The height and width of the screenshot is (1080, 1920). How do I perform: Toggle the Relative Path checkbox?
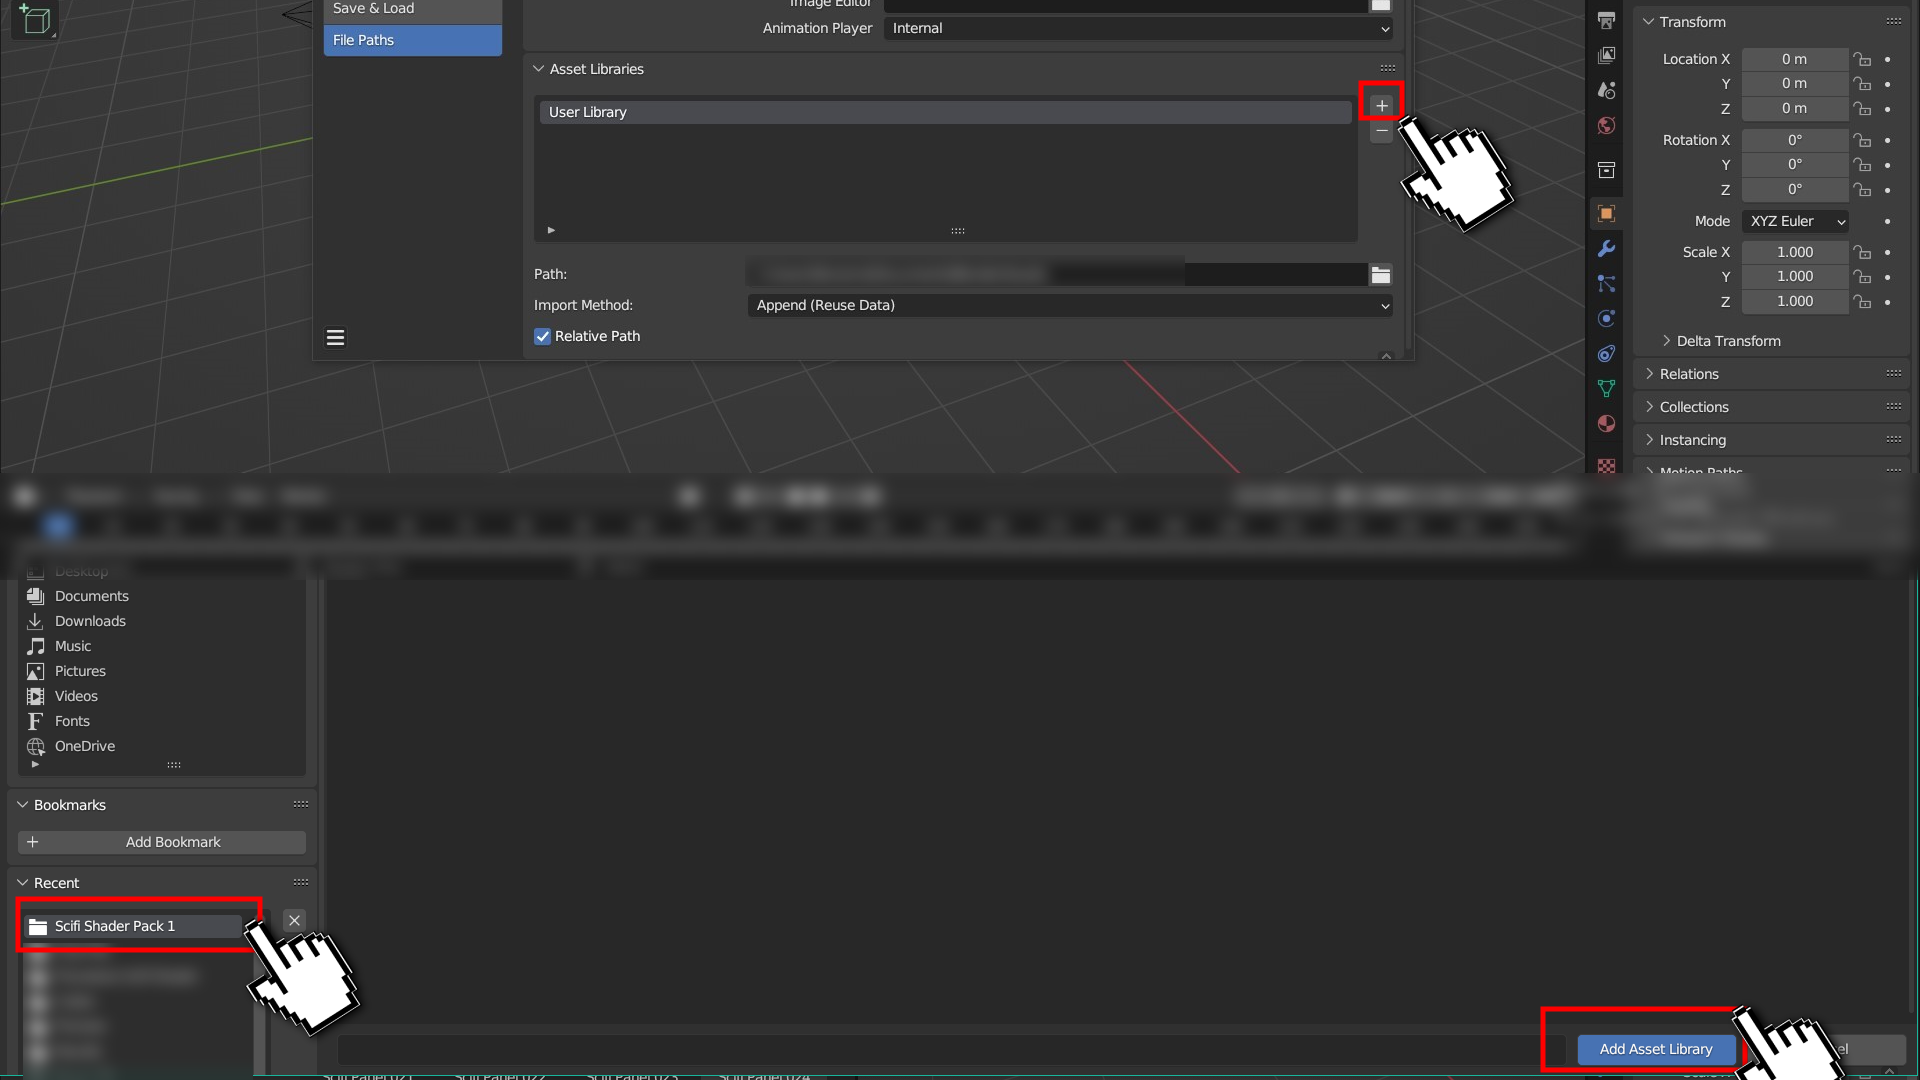[x=543, y=337]
